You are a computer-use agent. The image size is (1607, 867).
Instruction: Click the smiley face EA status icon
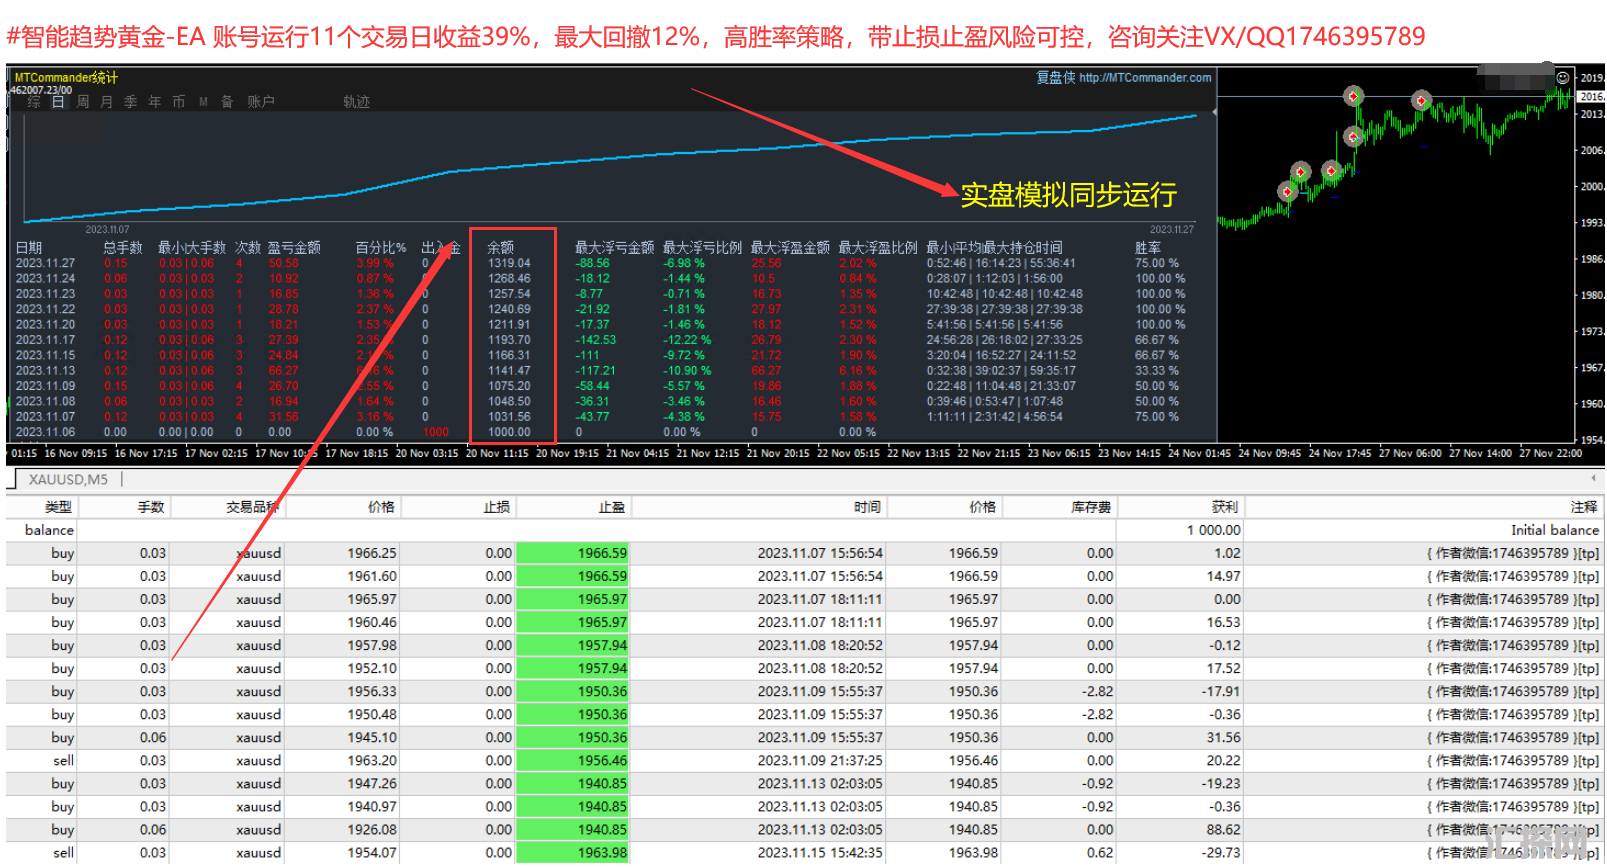[x=1562, y=77]
